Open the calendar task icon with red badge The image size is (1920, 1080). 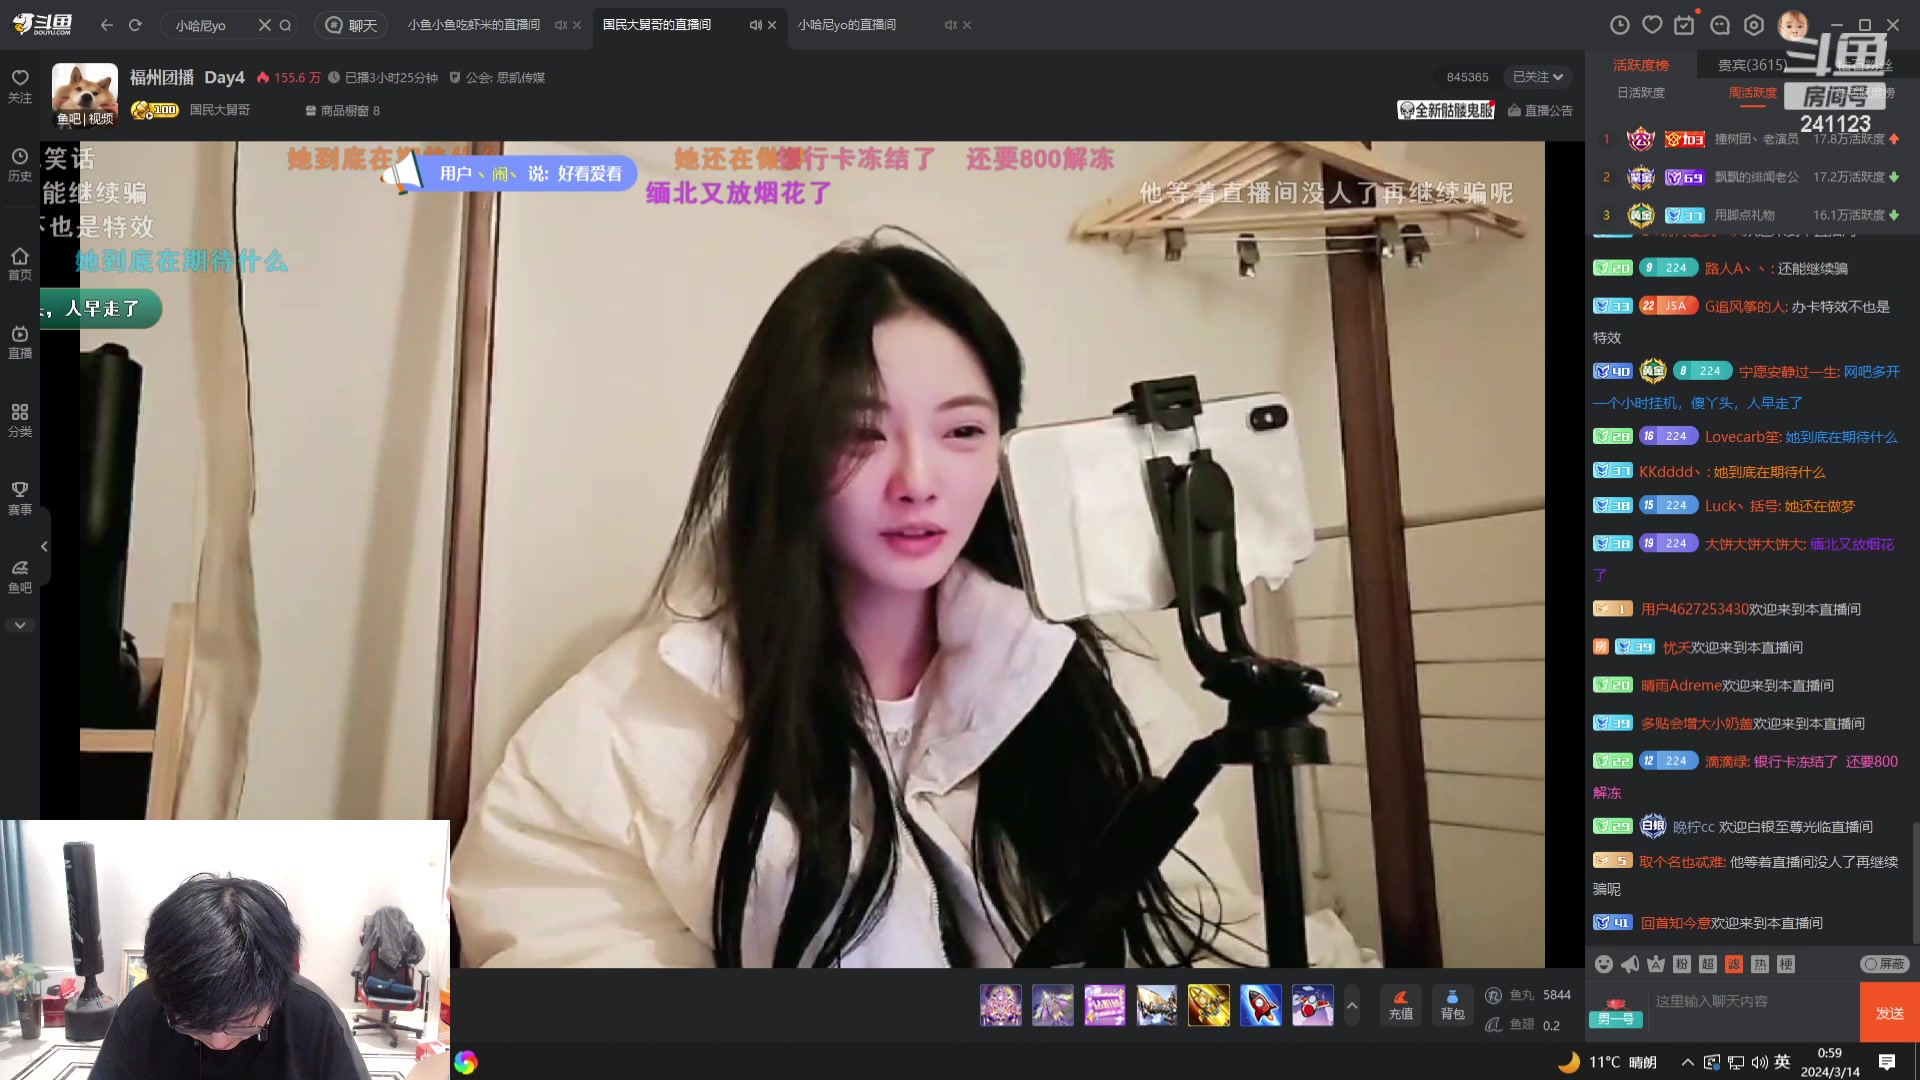(x=1684, y=24)
